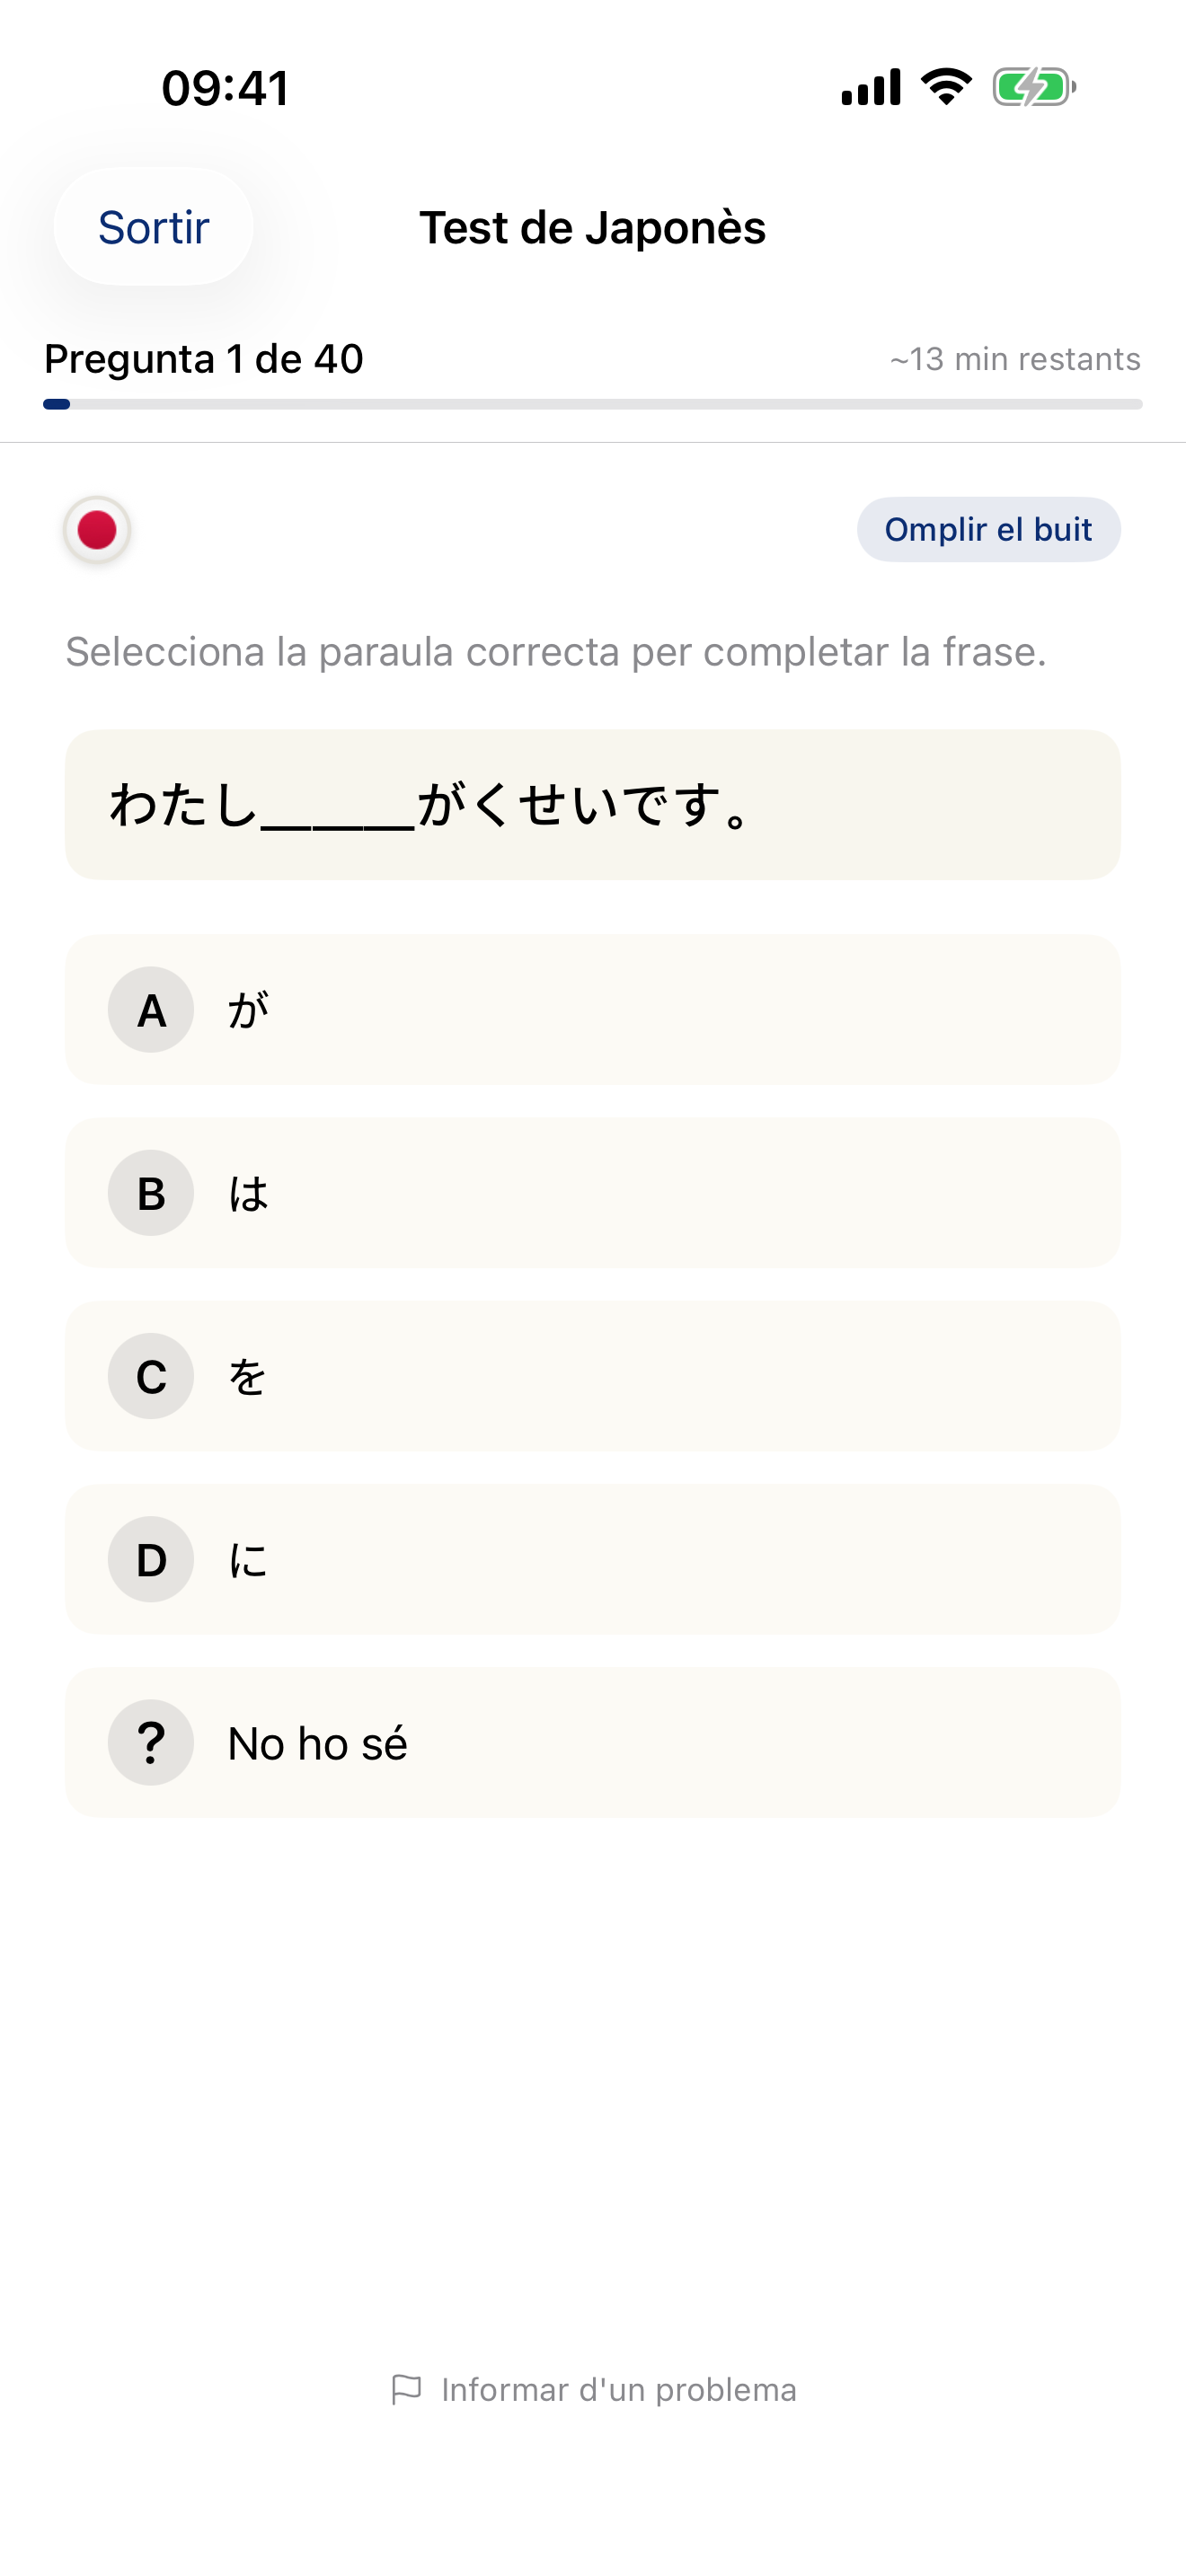This screenshot has width=1186, height=2576.
Task: Click the Japan flag icon
Action: (95, 530)
